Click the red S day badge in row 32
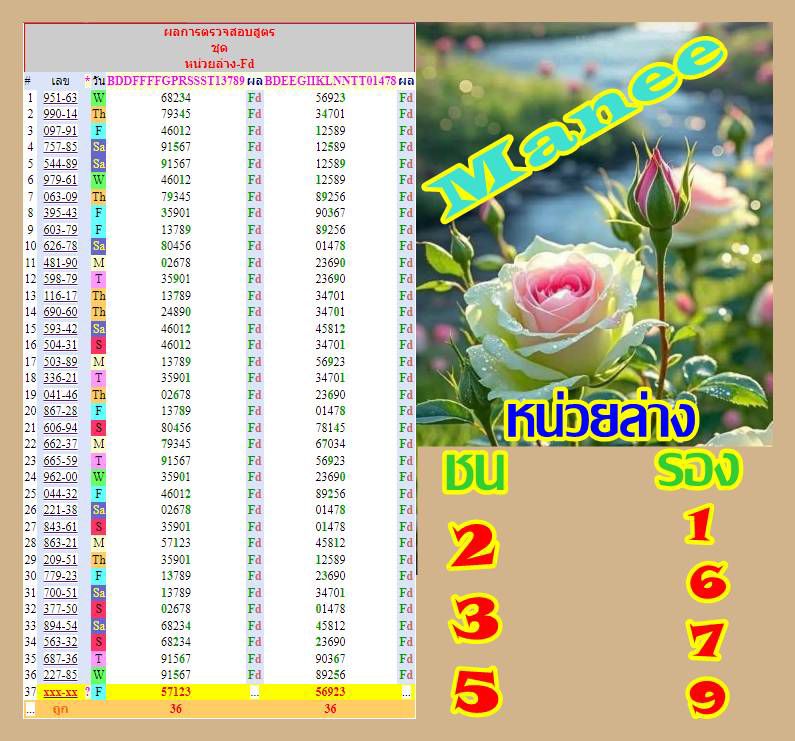Viewport: 795px width, 741px height. coord(98,609)
